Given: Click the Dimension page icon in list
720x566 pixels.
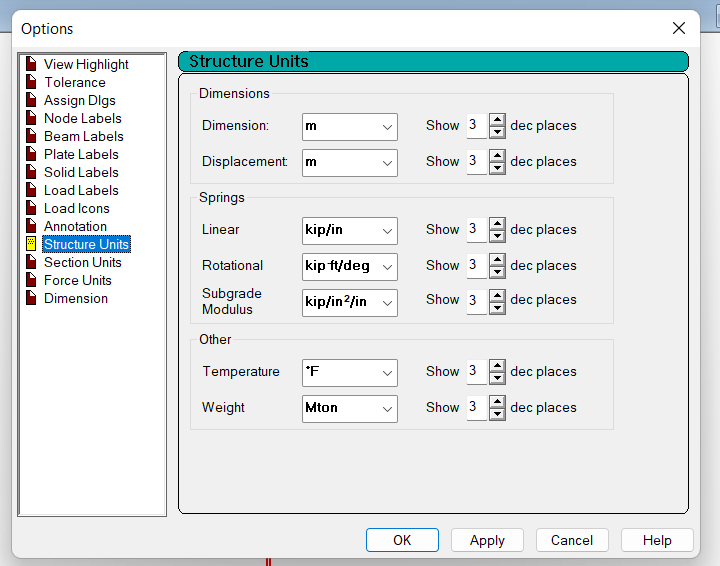Looking at the screenshot, I should 31,297.
